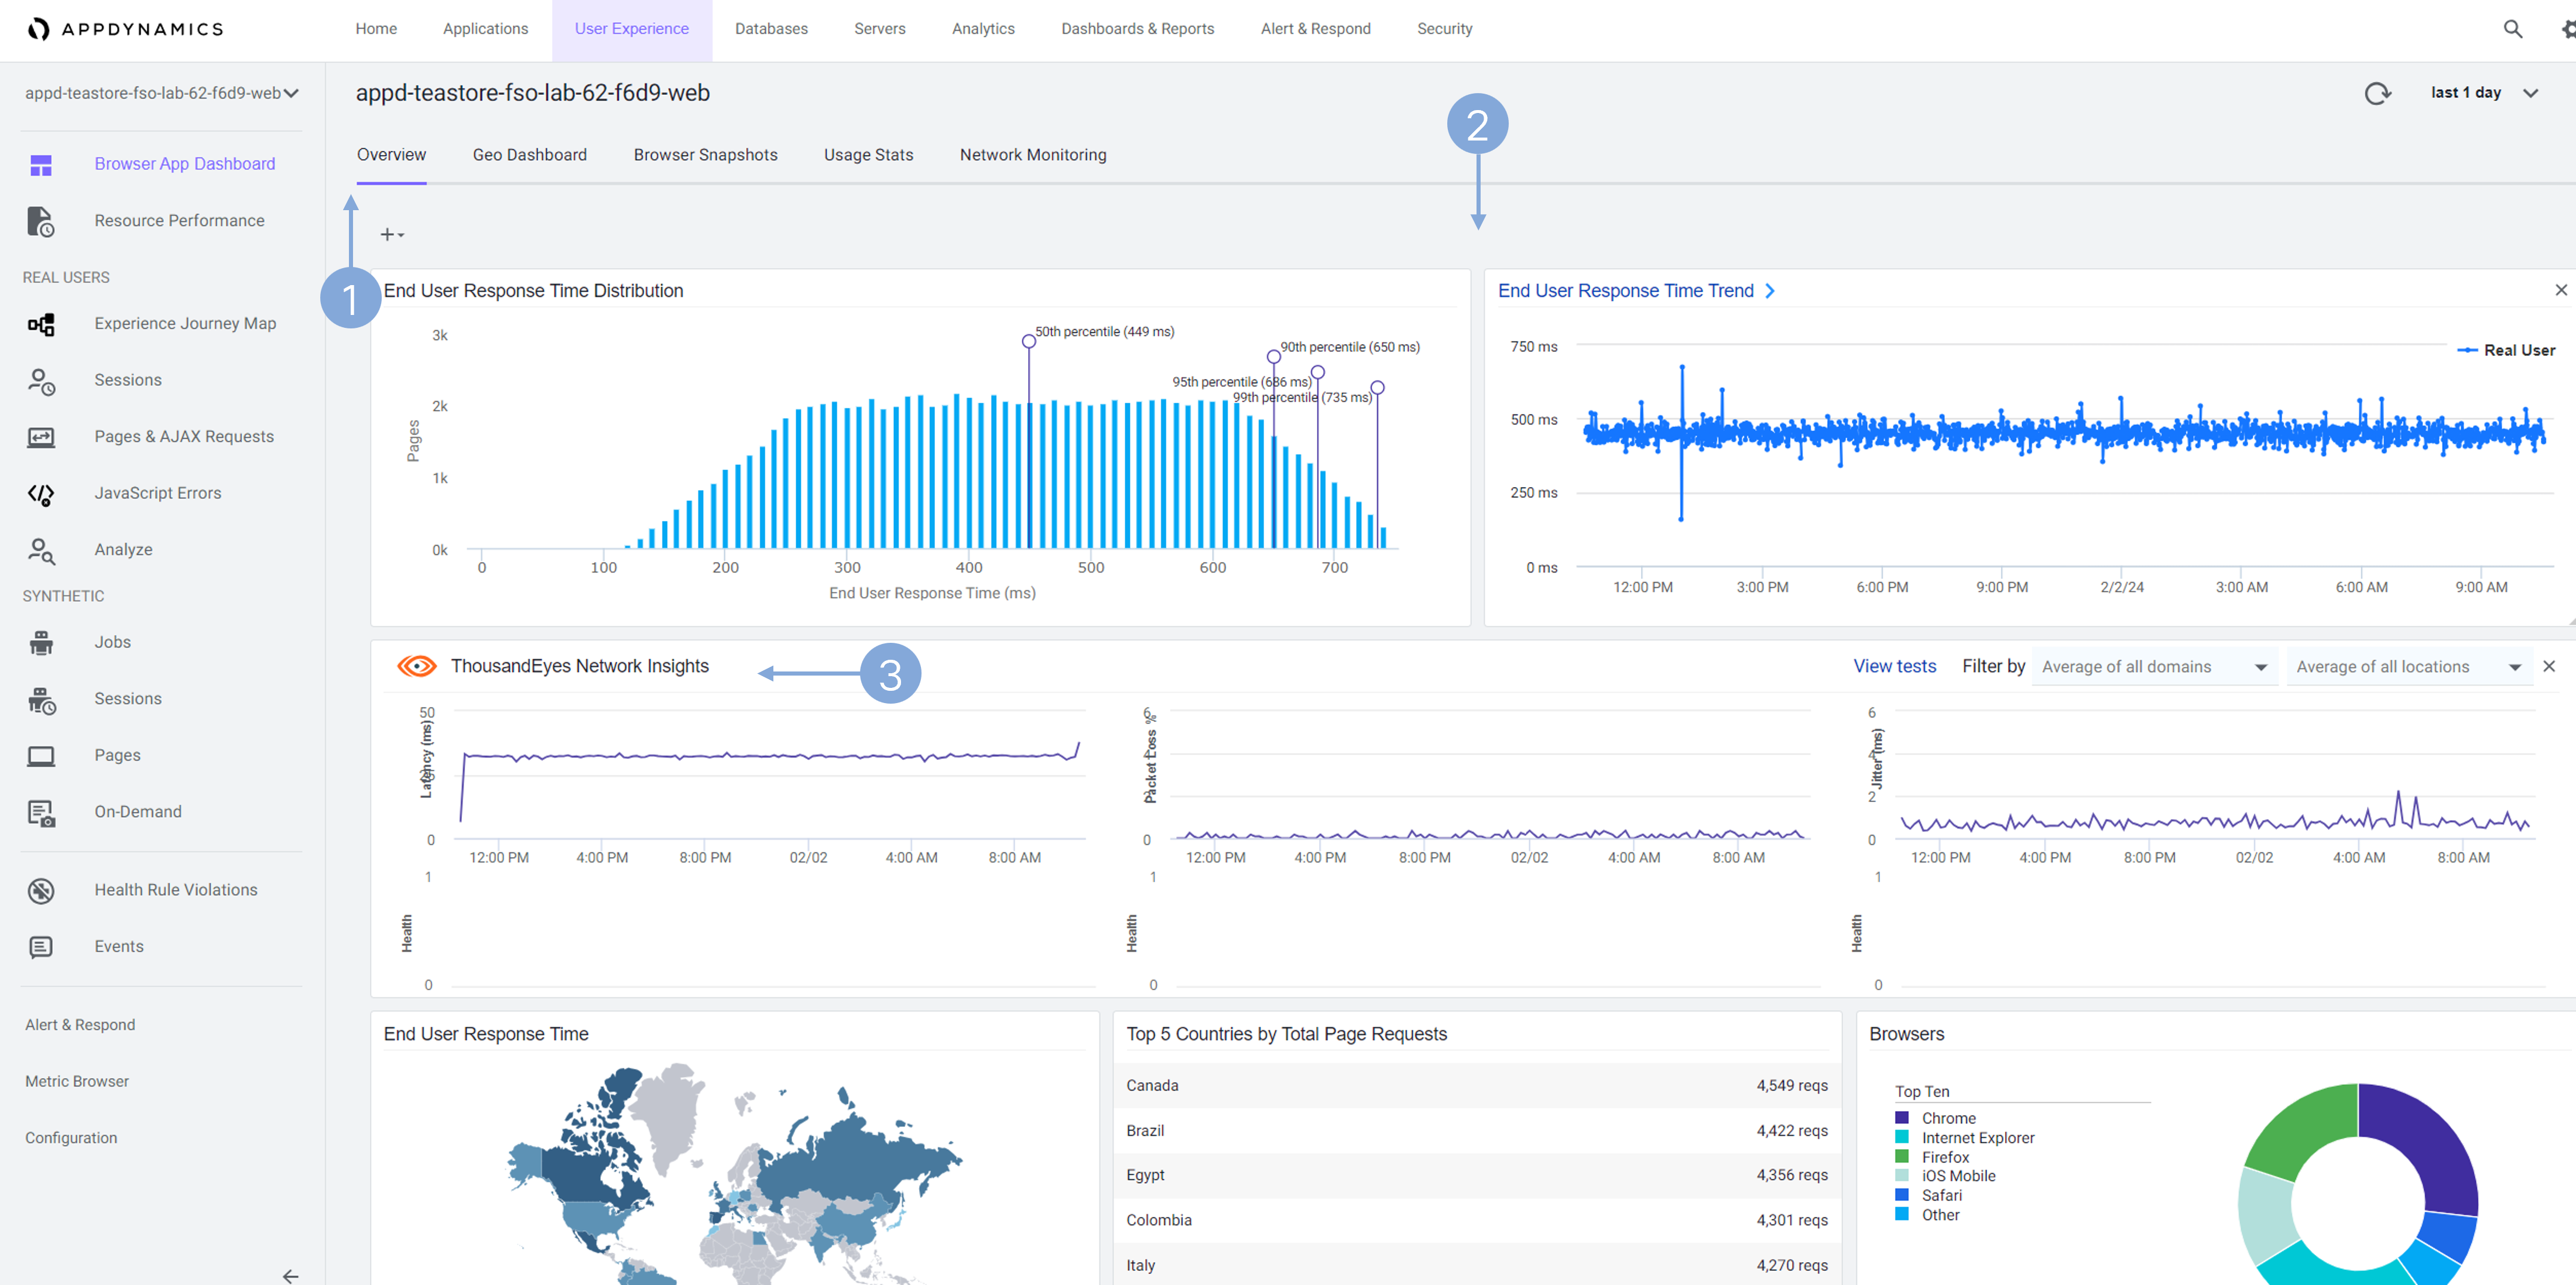The height and width of the screenshot is (1285, 2576).
Task: Click the refresh icon next to the time range
Action: coord(2377,93)
